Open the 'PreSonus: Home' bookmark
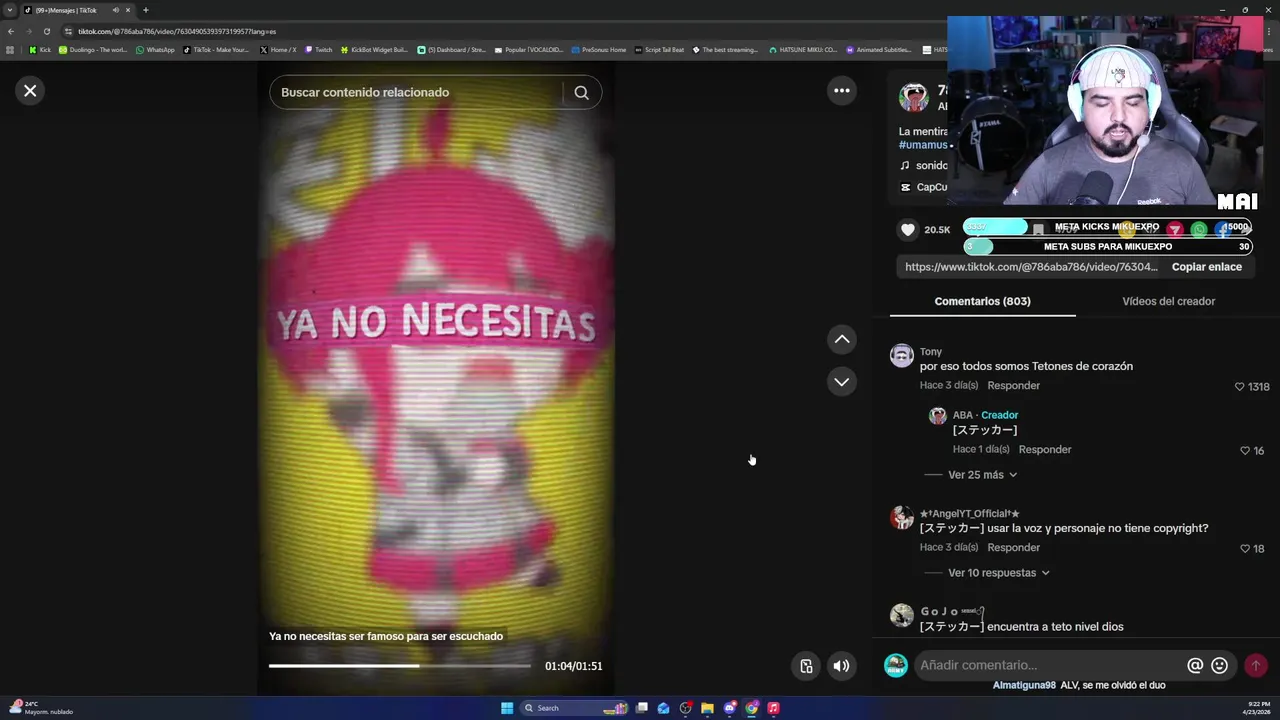 pos(598,50)
